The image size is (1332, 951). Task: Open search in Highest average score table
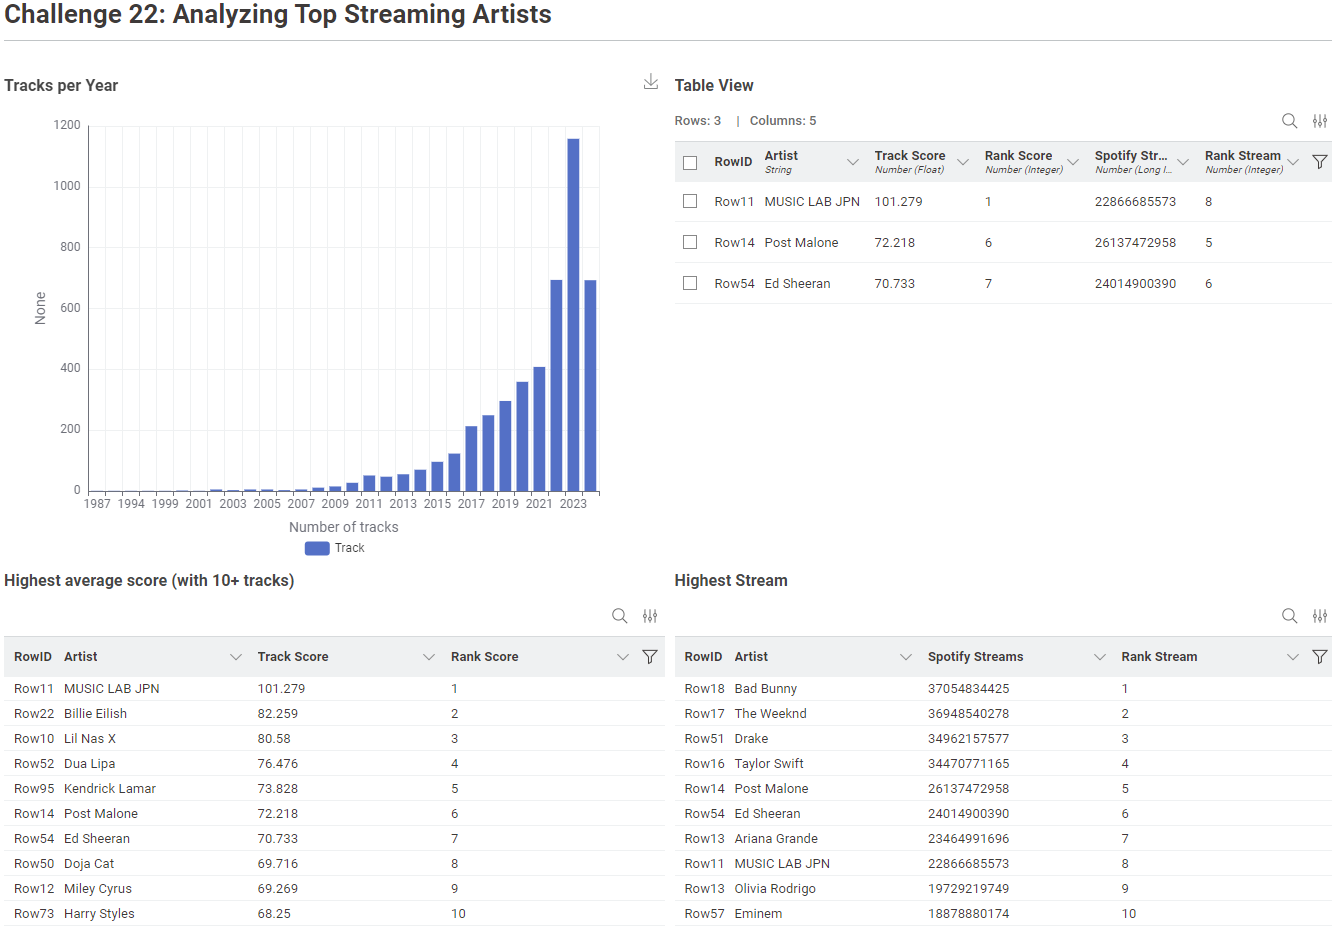coord(620,616)
